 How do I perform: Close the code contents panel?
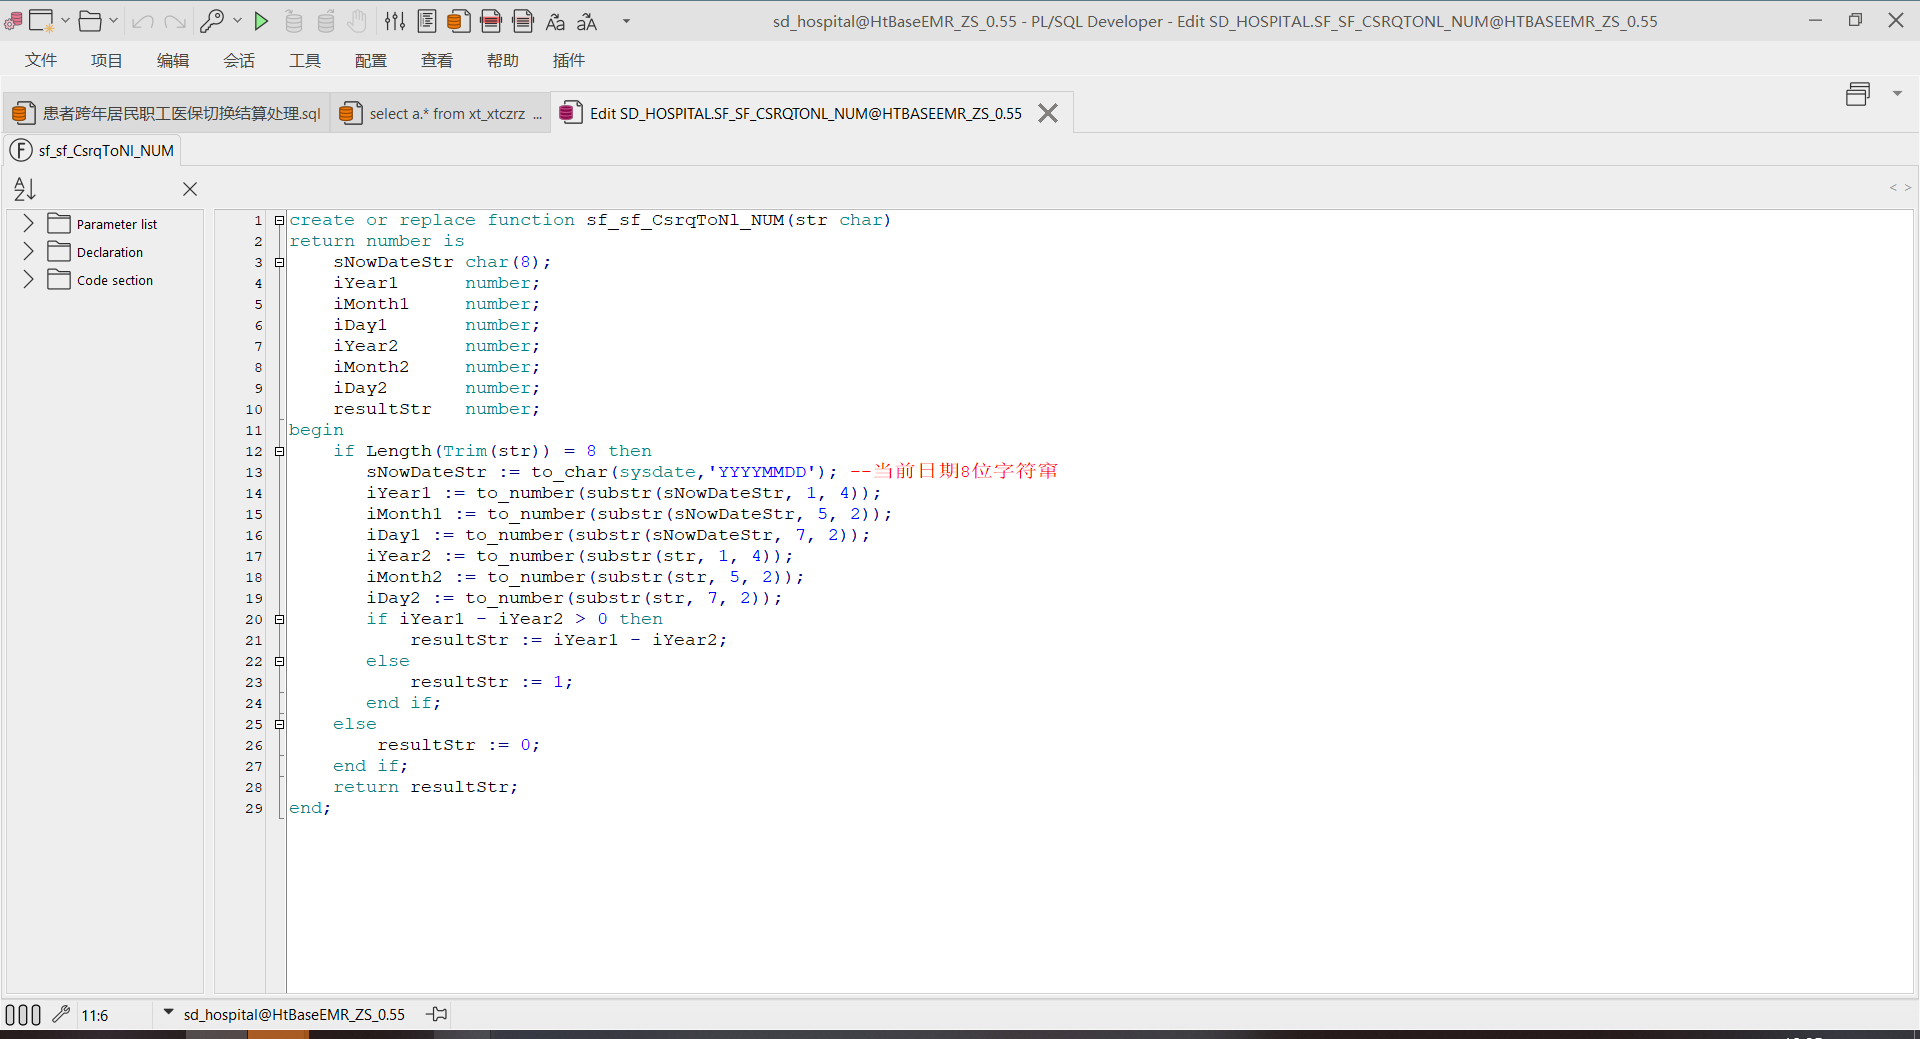pos(190,189)
